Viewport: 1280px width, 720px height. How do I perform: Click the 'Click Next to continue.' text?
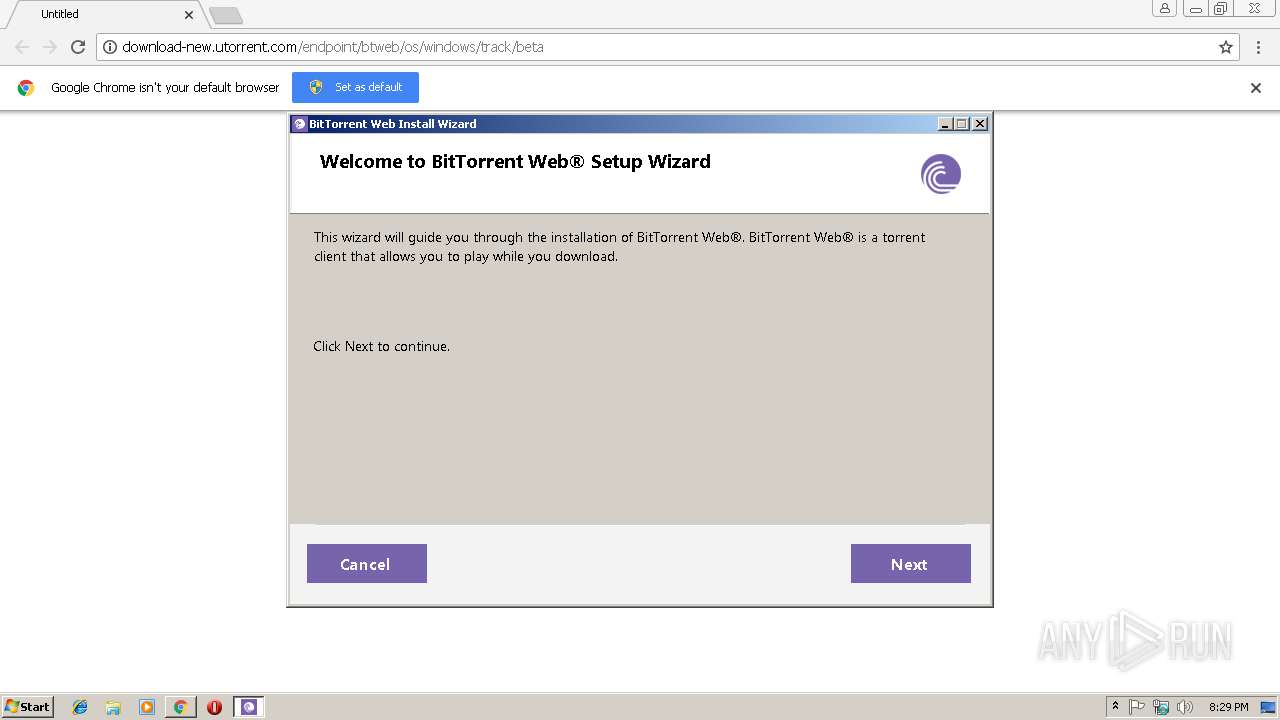381,346
